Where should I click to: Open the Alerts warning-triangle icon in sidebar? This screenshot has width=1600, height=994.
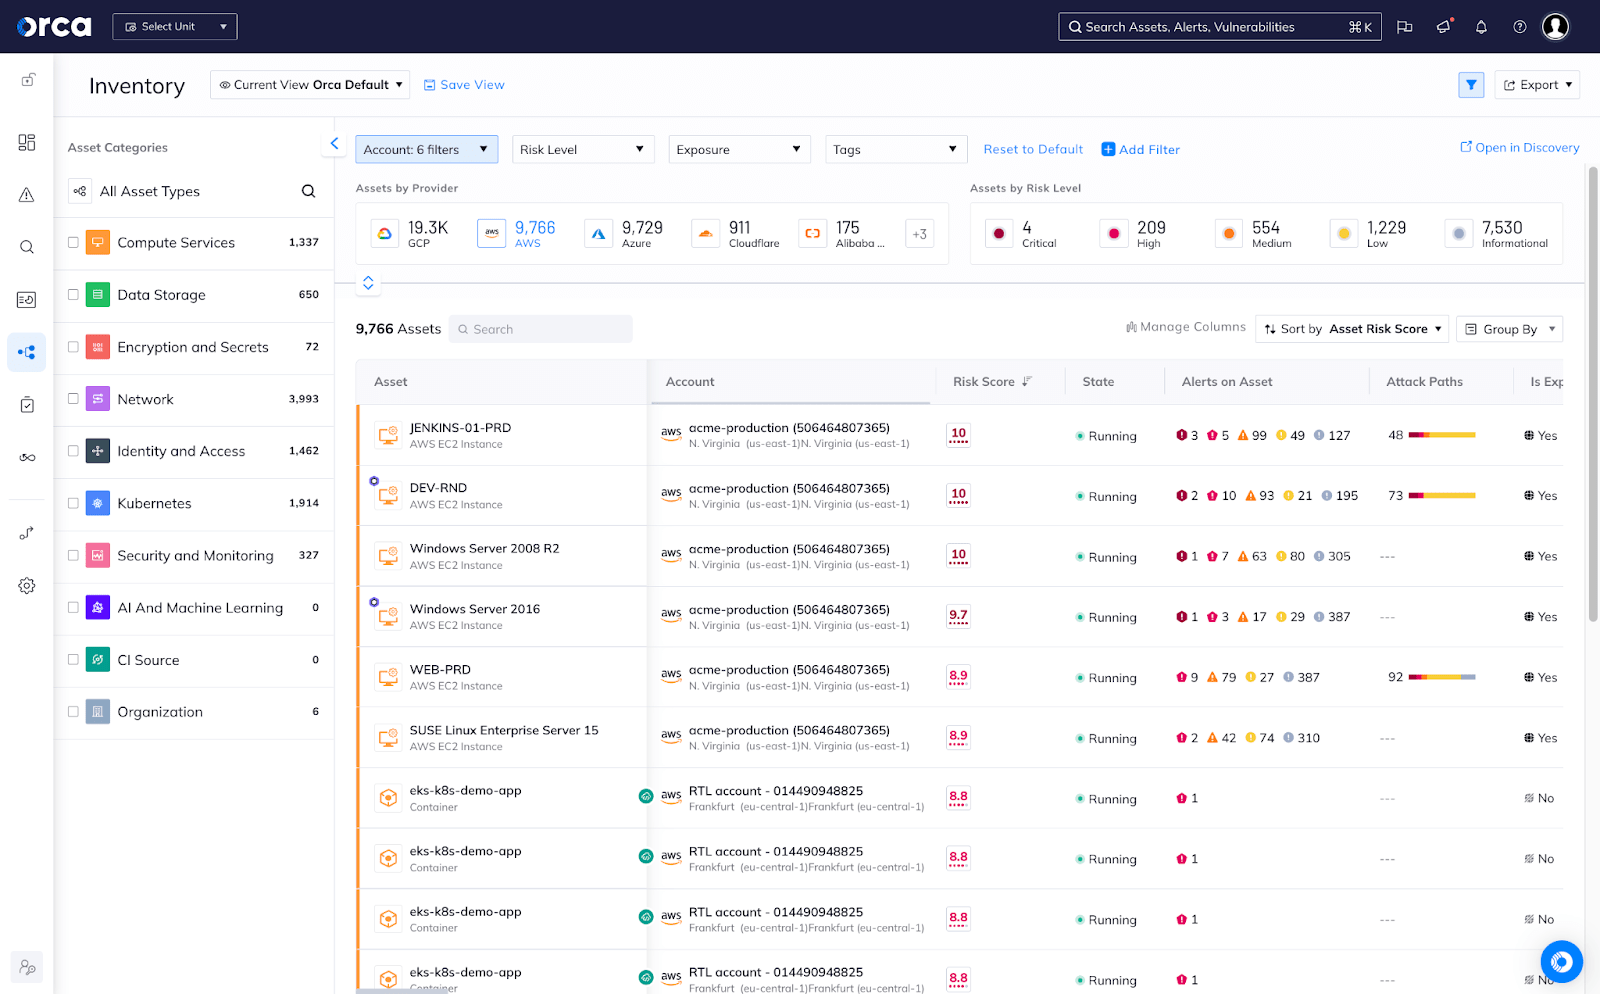(26, 196)
